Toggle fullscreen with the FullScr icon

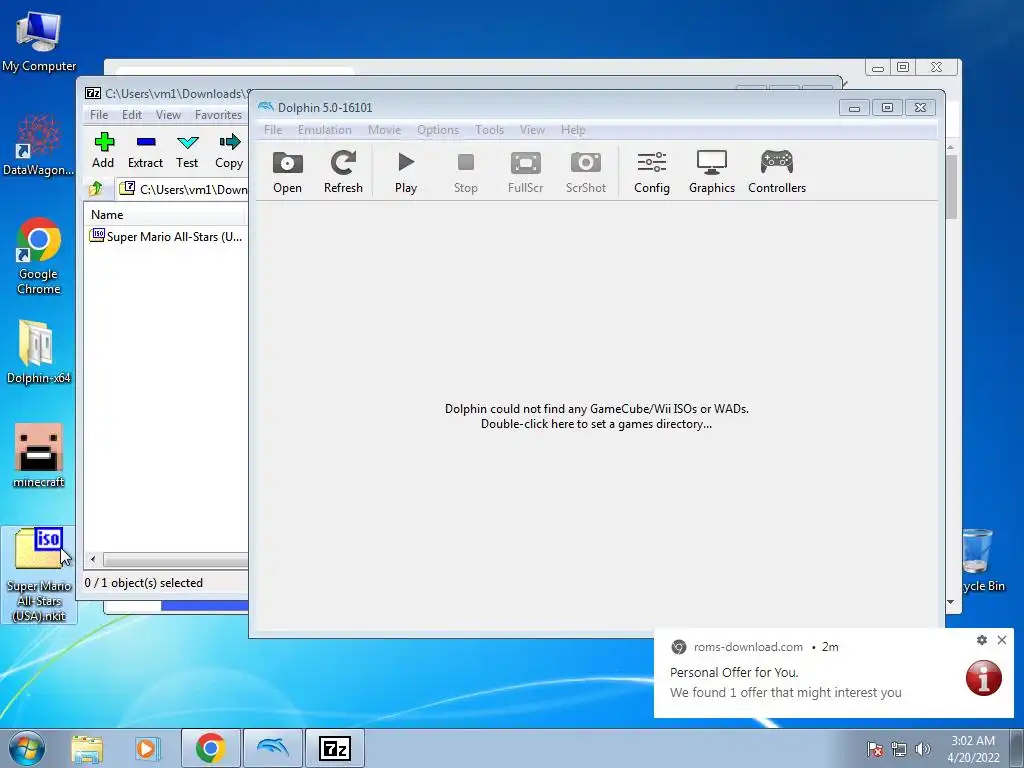[526, 172]
